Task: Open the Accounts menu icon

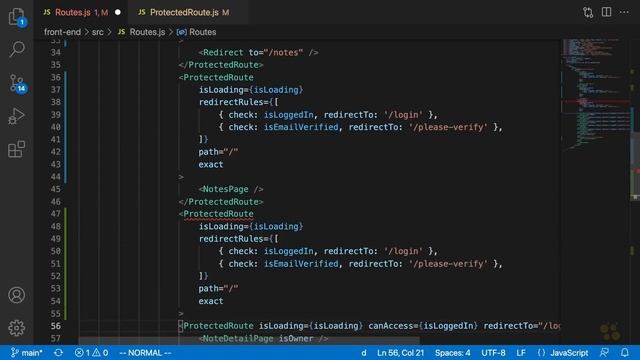Action: 17,295
